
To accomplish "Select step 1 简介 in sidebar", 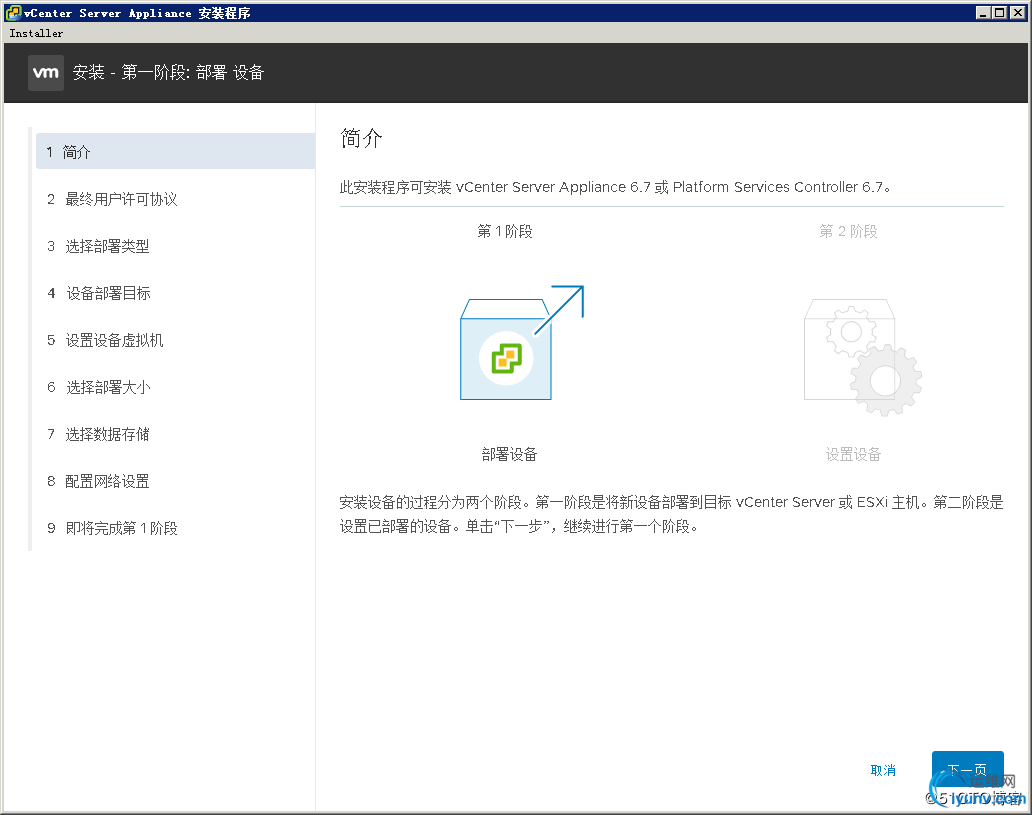I will coord(175,151).
